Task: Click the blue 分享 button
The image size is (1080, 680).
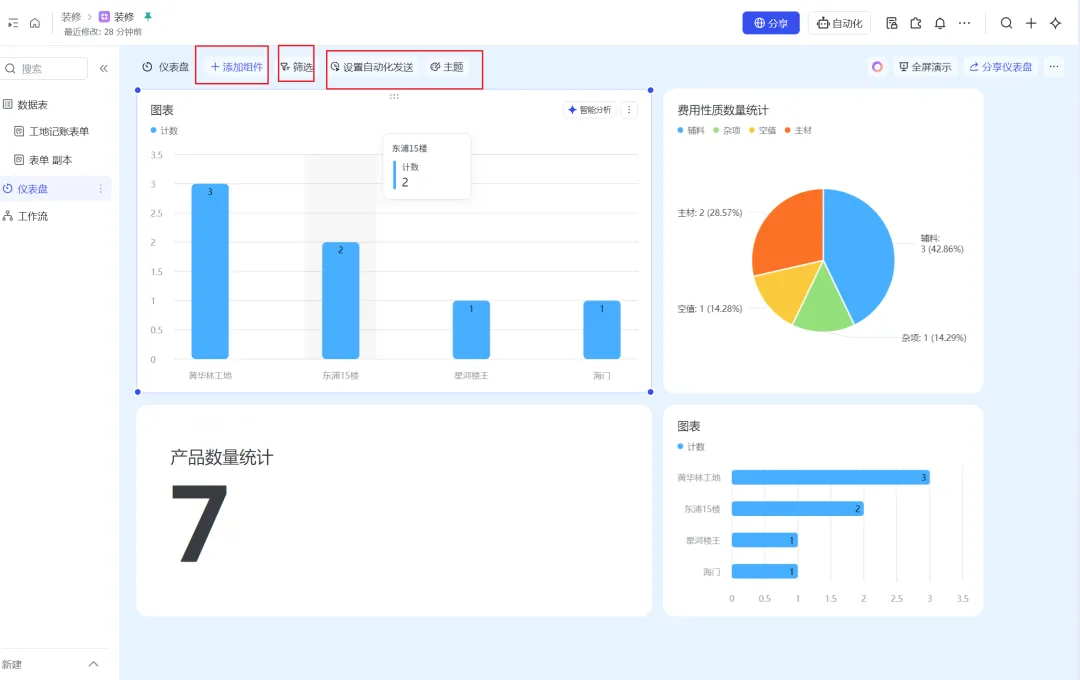Action: (771, 23)
